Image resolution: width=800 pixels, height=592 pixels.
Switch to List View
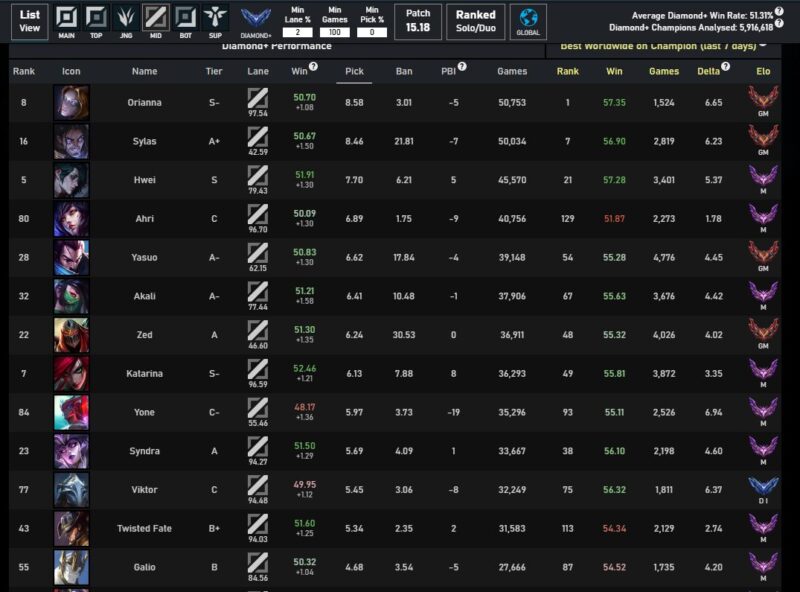tap(30, 20)
